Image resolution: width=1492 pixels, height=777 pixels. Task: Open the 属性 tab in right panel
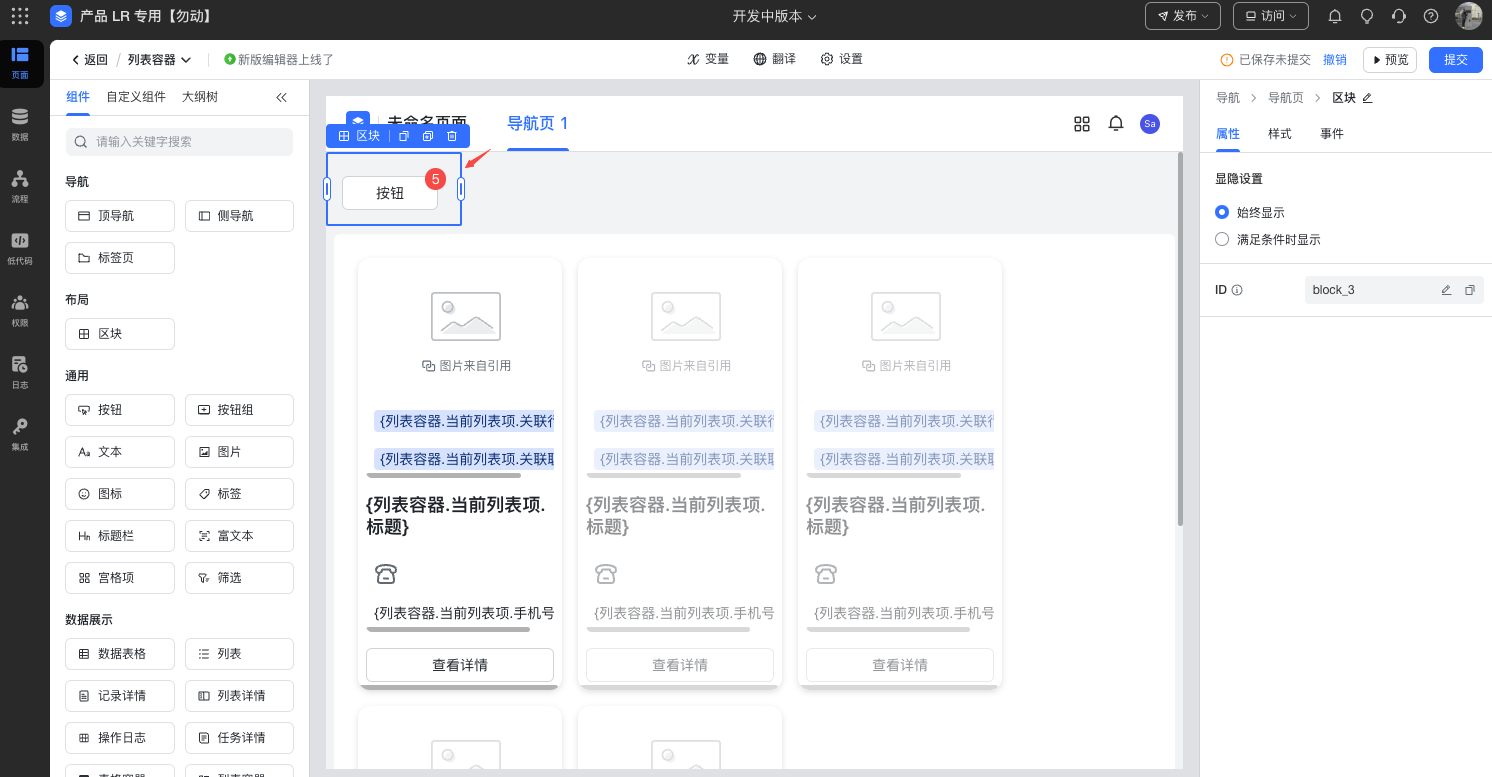[x=1228, y=134]
